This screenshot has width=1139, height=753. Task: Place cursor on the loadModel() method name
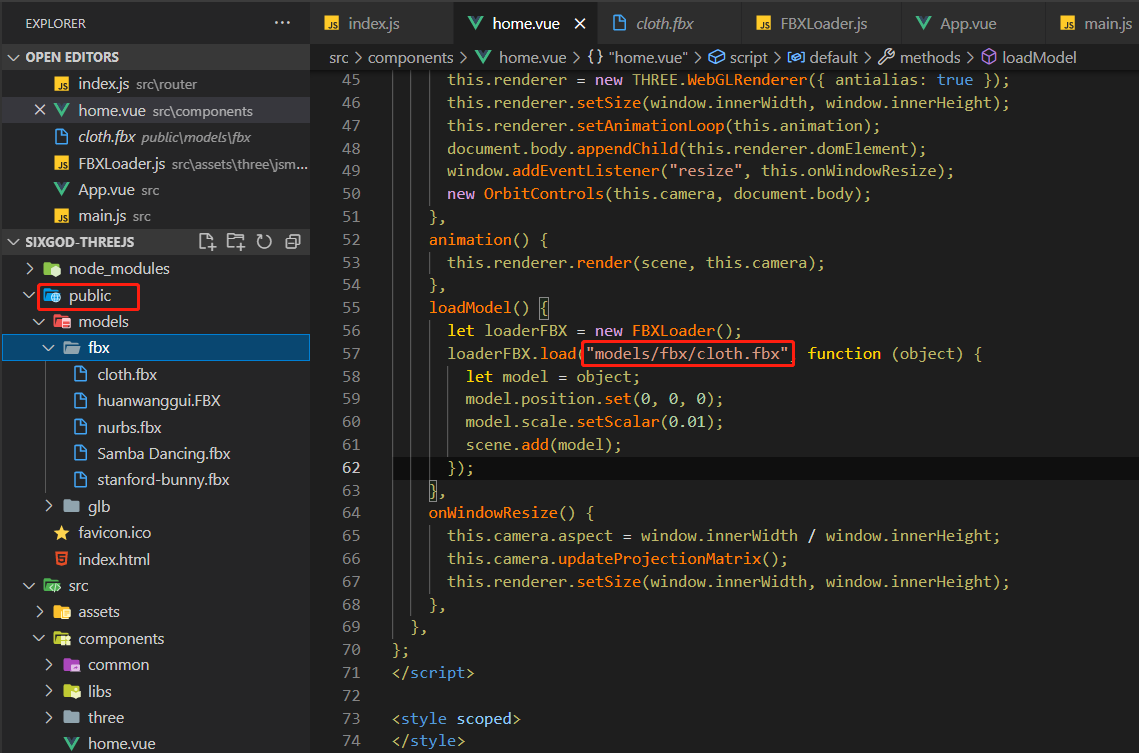pyautogui.click(x=470, y=308)
